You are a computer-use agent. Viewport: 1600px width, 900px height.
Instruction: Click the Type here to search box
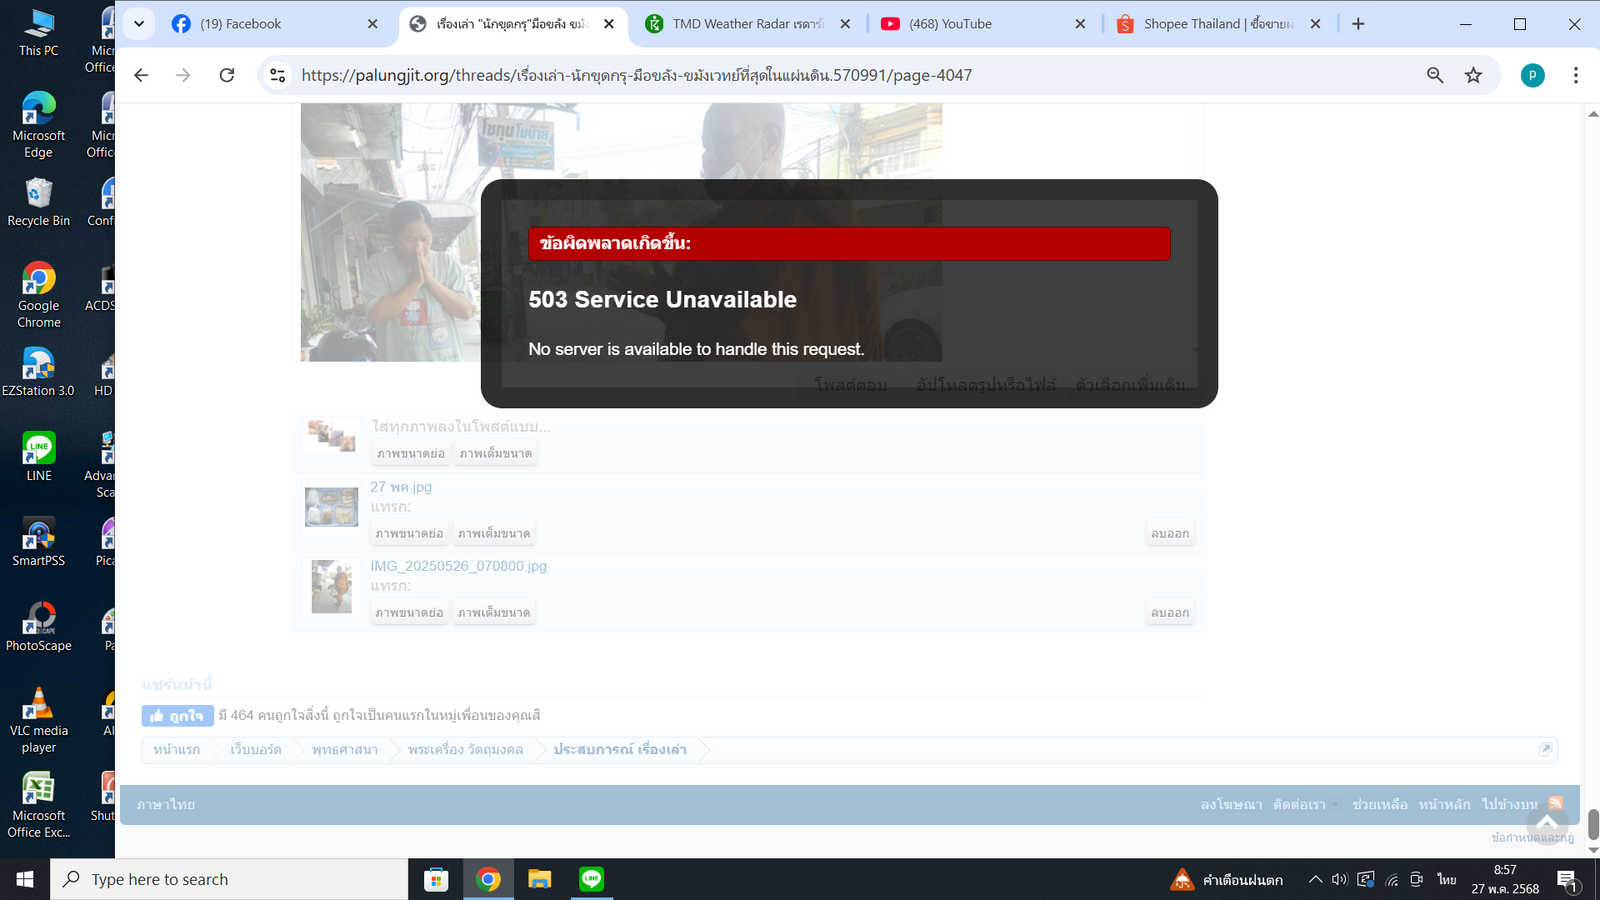230,879
